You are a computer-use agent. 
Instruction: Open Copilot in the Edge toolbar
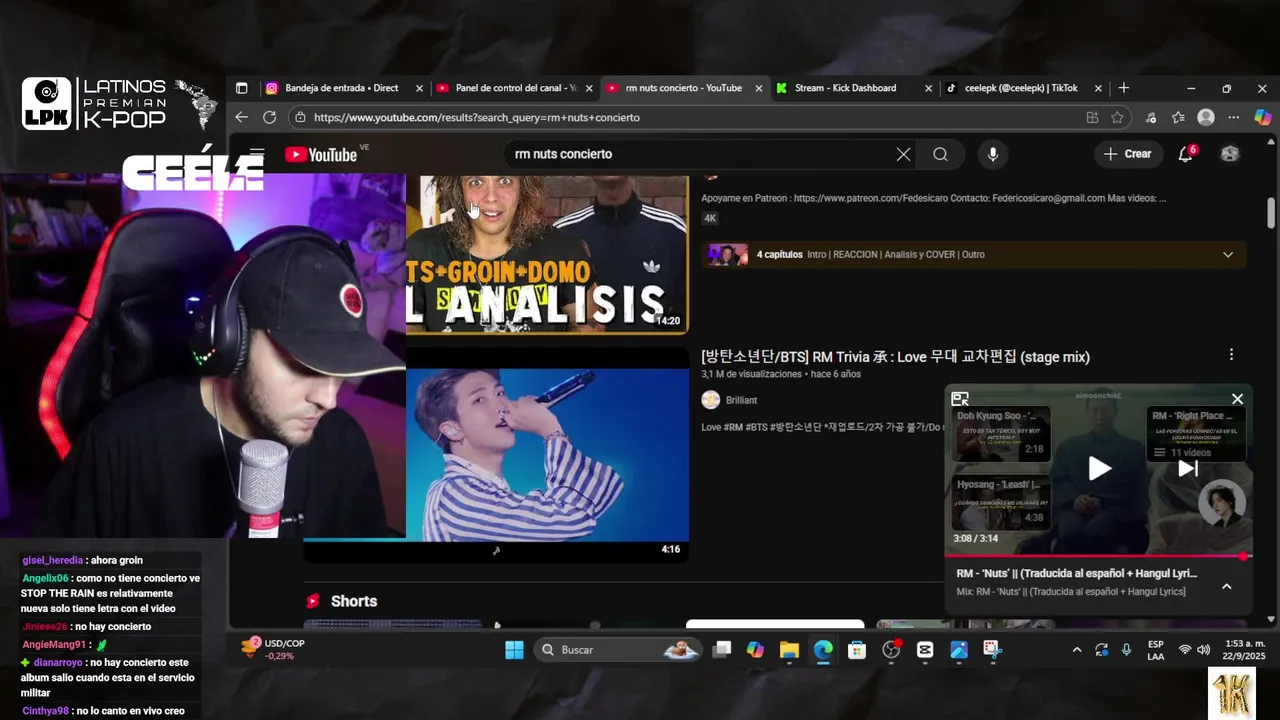pyautogui.click(x=1261, y=117)
